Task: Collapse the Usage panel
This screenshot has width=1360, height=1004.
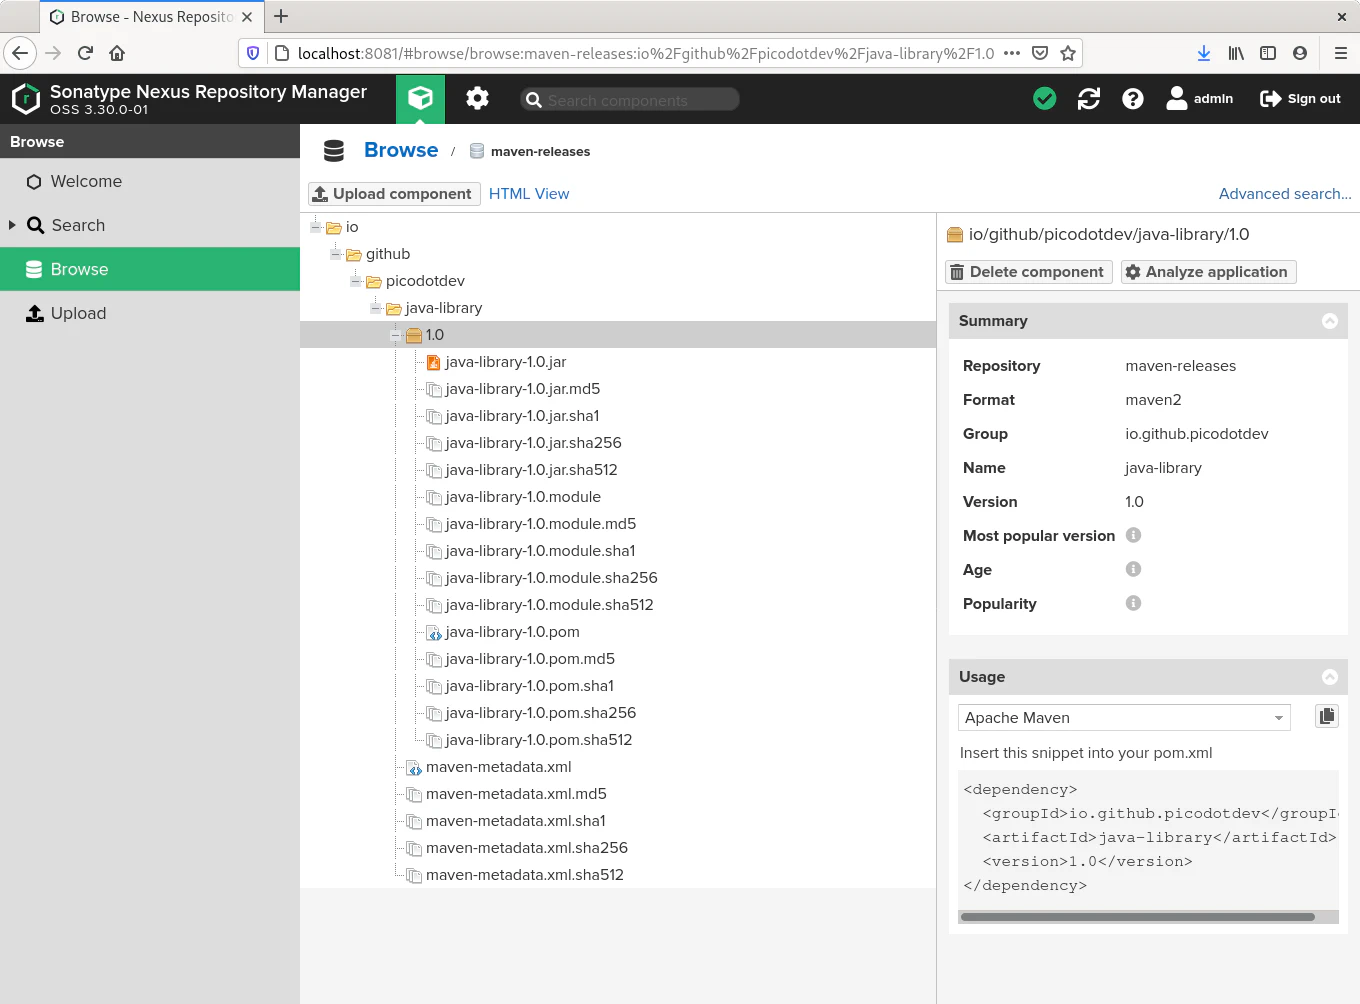Action: [1329, 677]
